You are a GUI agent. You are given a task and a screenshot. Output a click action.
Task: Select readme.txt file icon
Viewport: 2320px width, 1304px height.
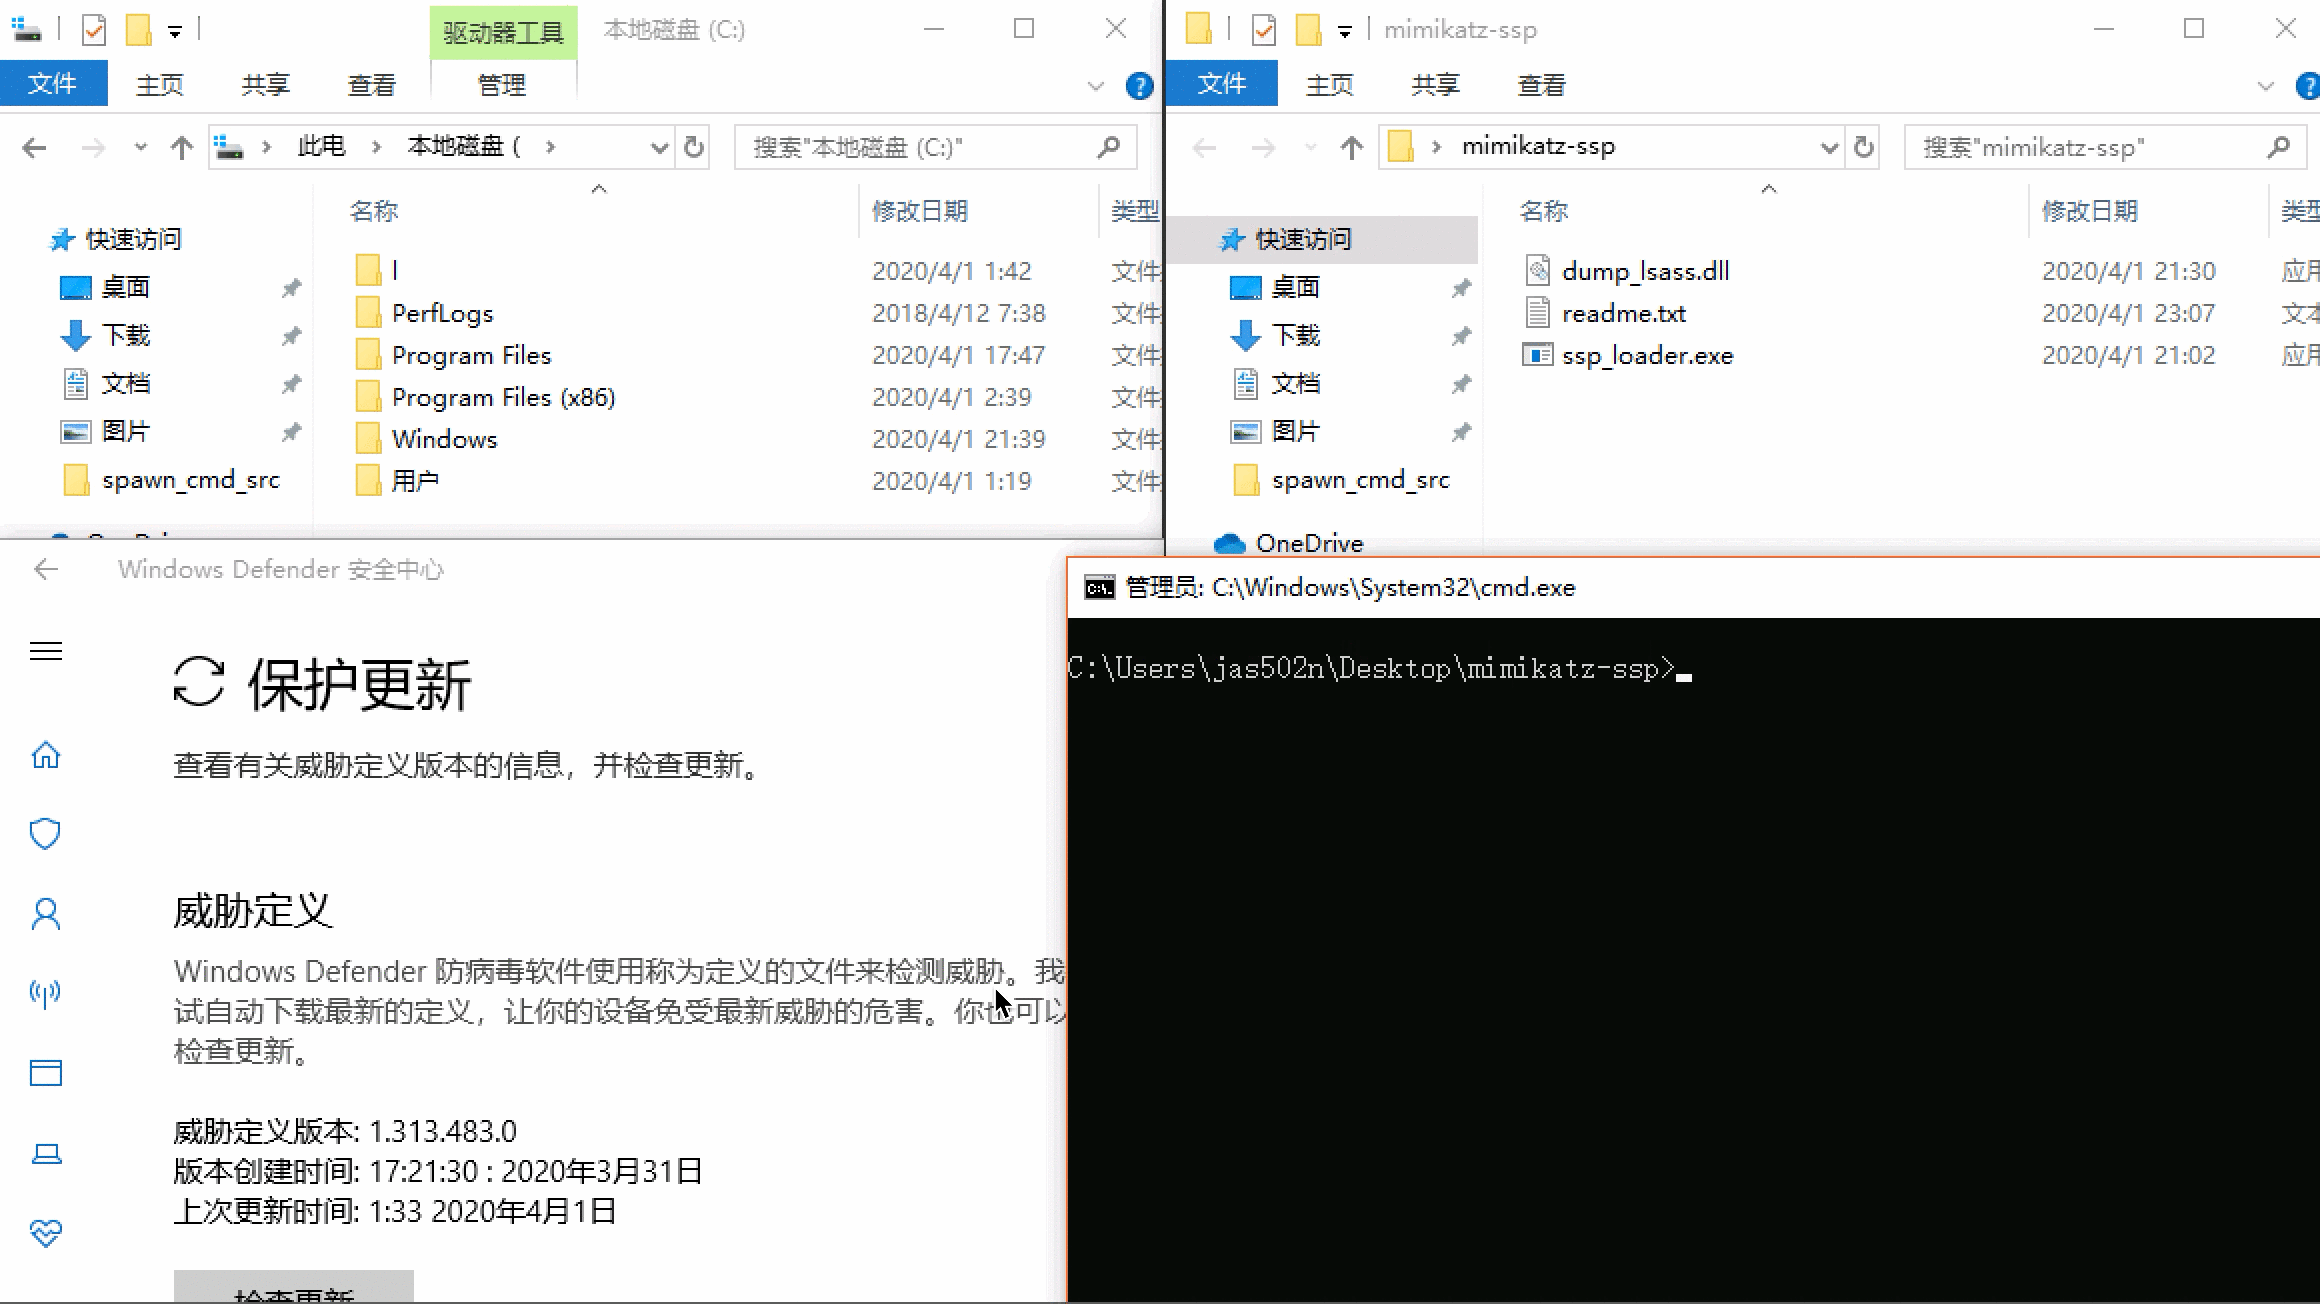pos(1538,313)
